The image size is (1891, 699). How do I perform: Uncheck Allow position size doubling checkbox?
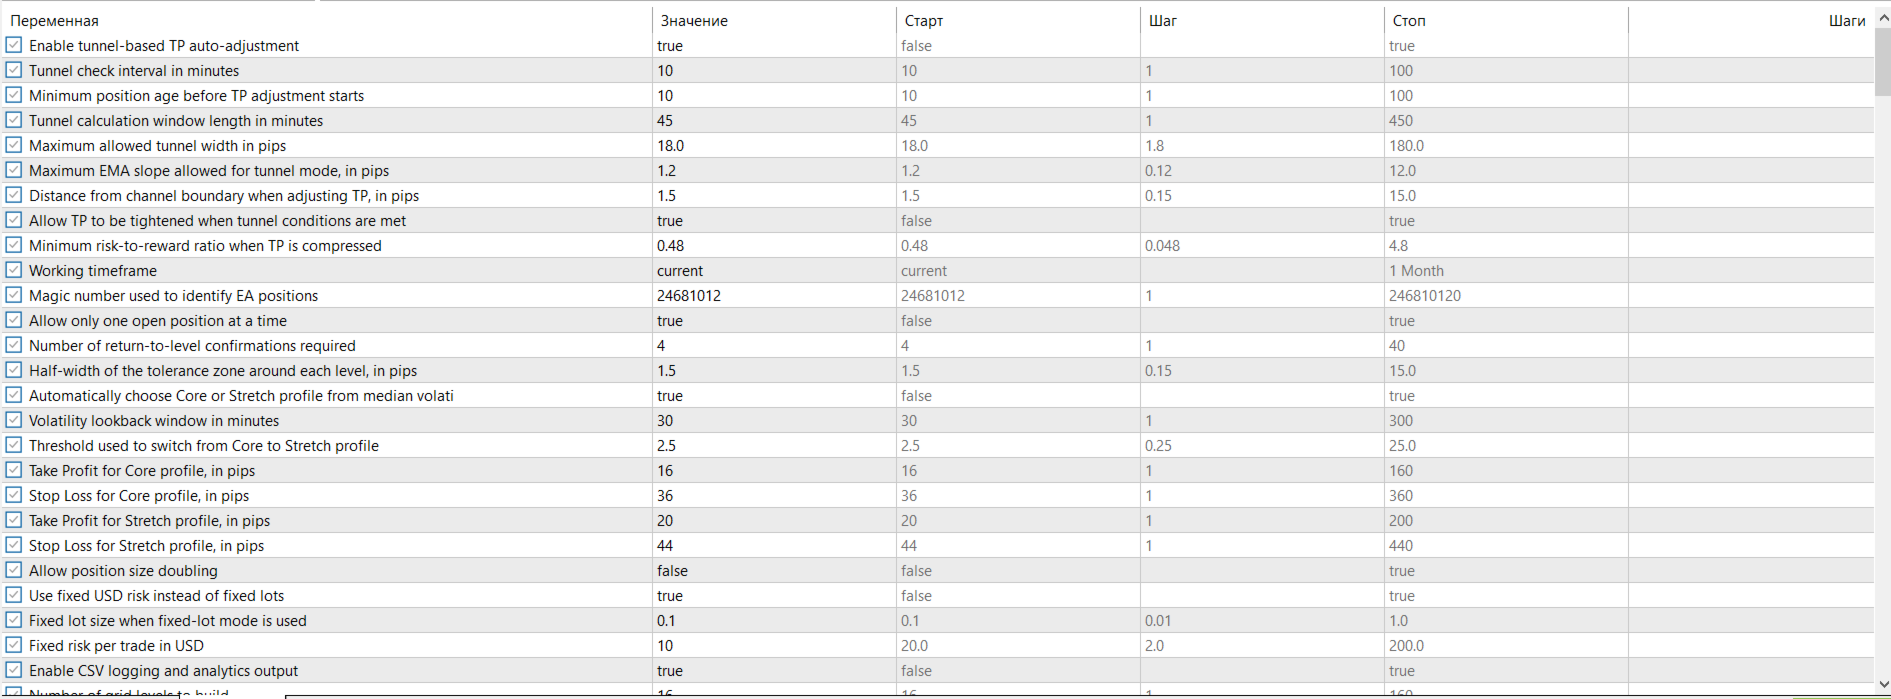tap(14, 570)
